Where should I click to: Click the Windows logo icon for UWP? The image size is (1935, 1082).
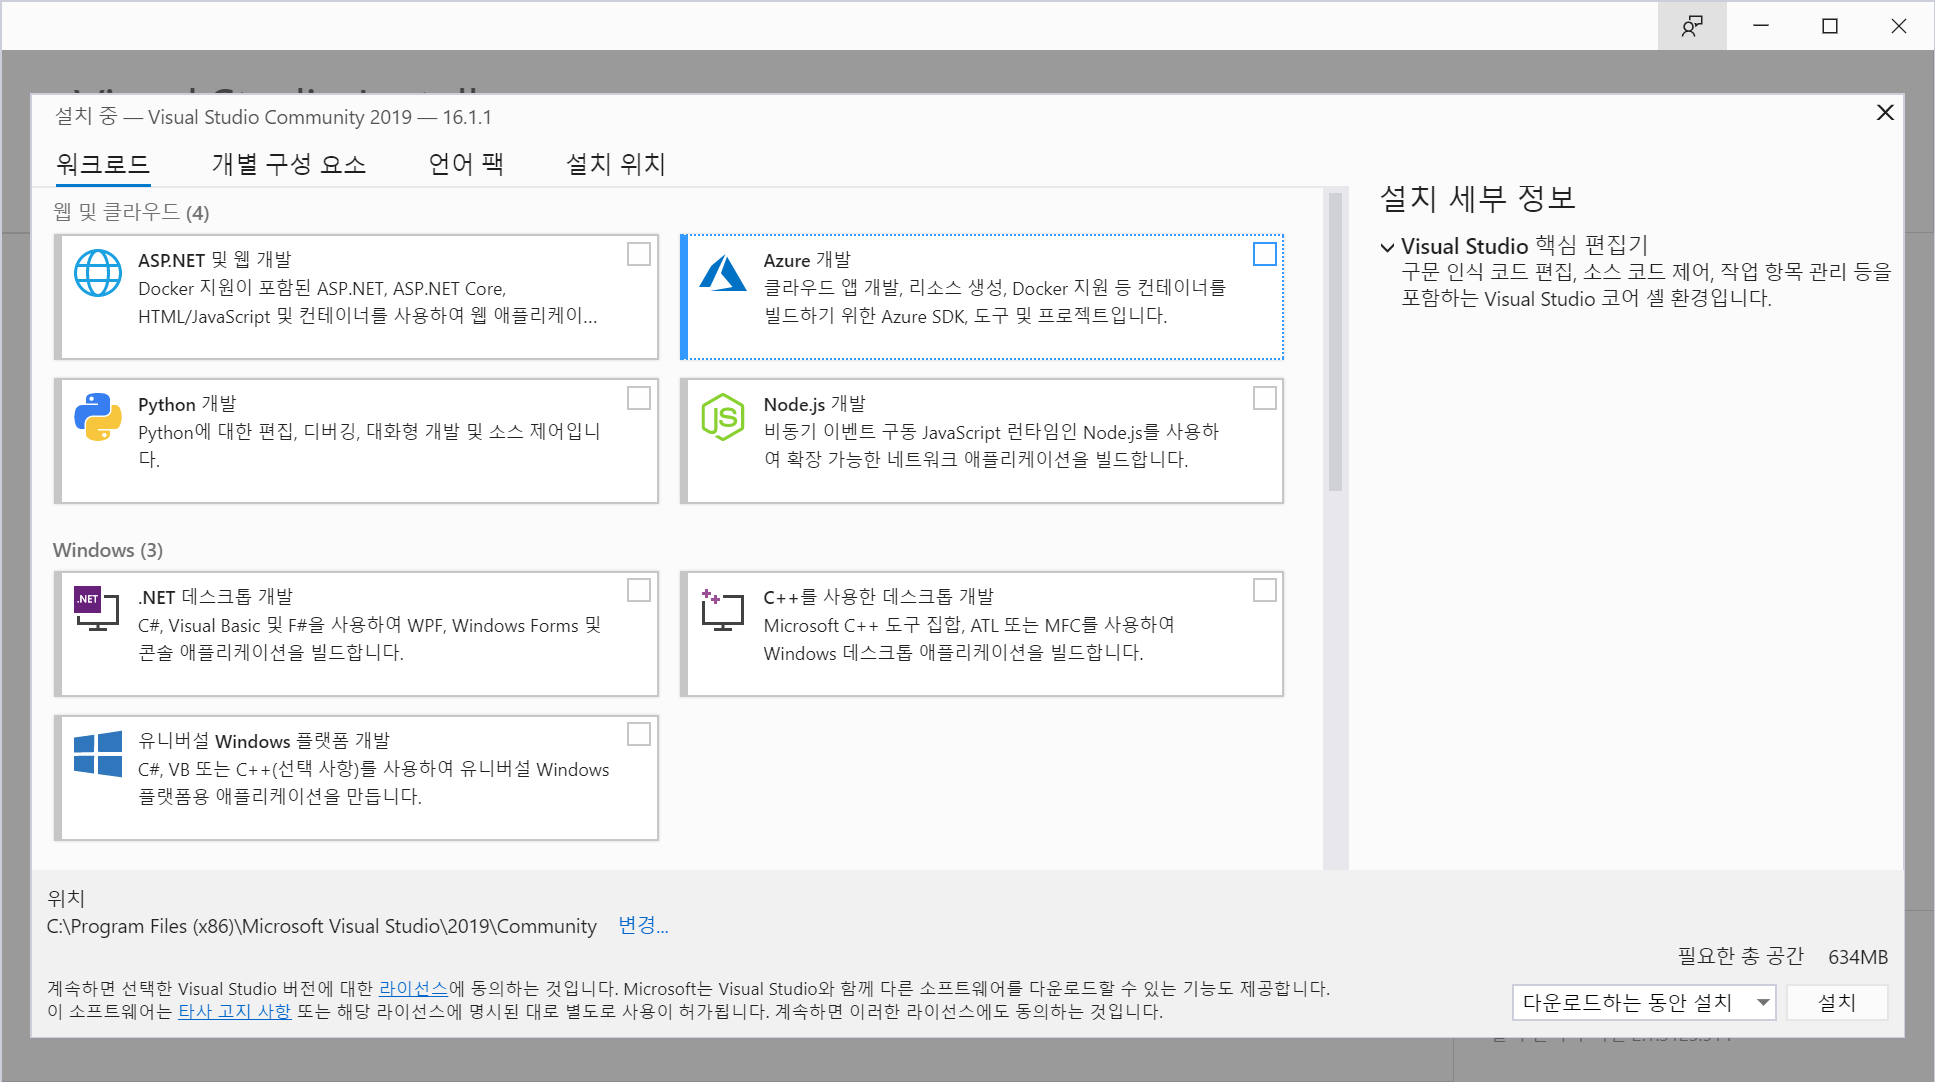[x=98, y=753]
